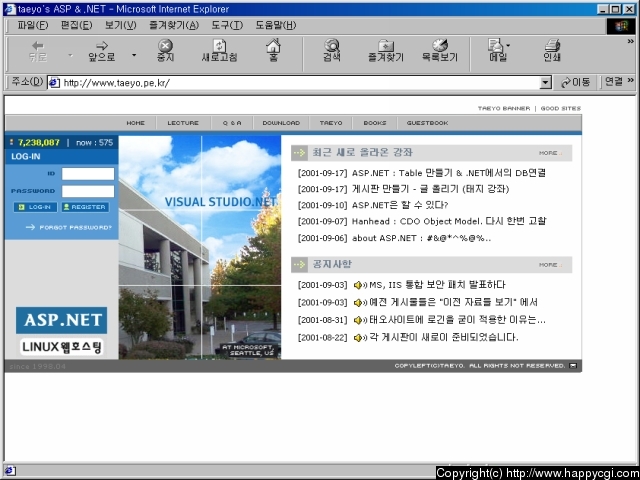Click the TAEYO BANNER link
Image resolution: width=640 pixels, height=480 pixels.
504,109
